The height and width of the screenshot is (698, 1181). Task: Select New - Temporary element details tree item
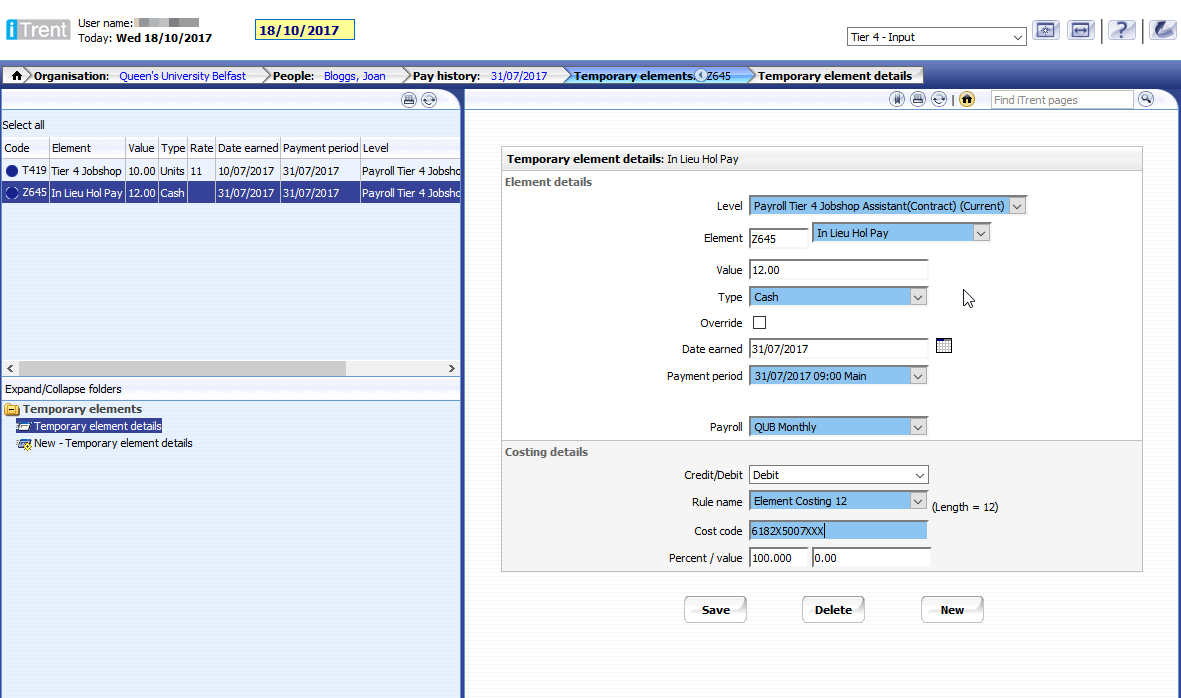(112, 443)
